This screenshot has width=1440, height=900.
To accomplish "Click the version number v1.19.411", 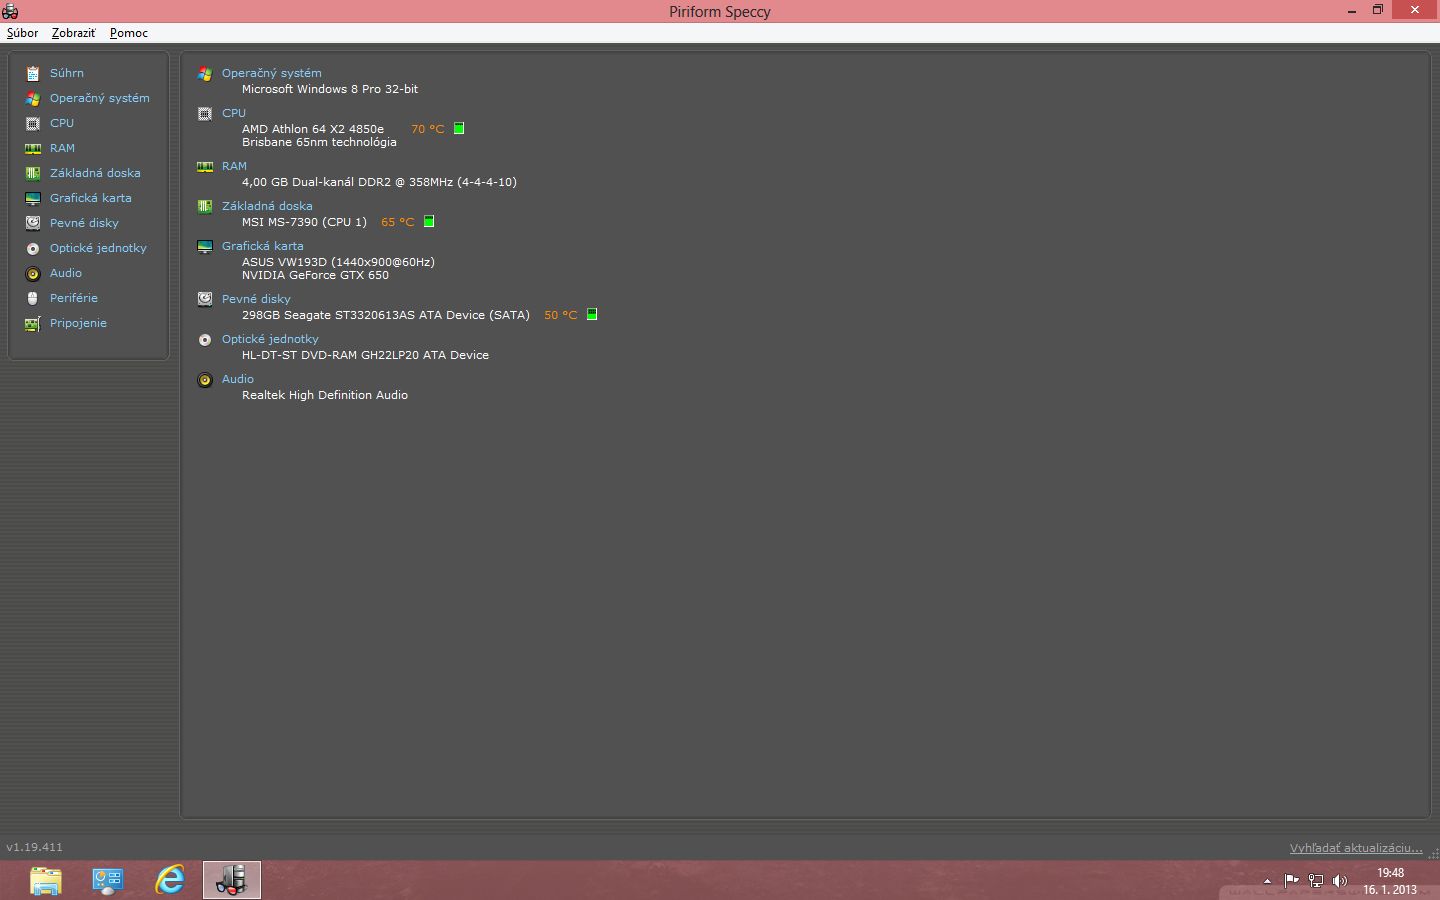I will tap(35, 847).
